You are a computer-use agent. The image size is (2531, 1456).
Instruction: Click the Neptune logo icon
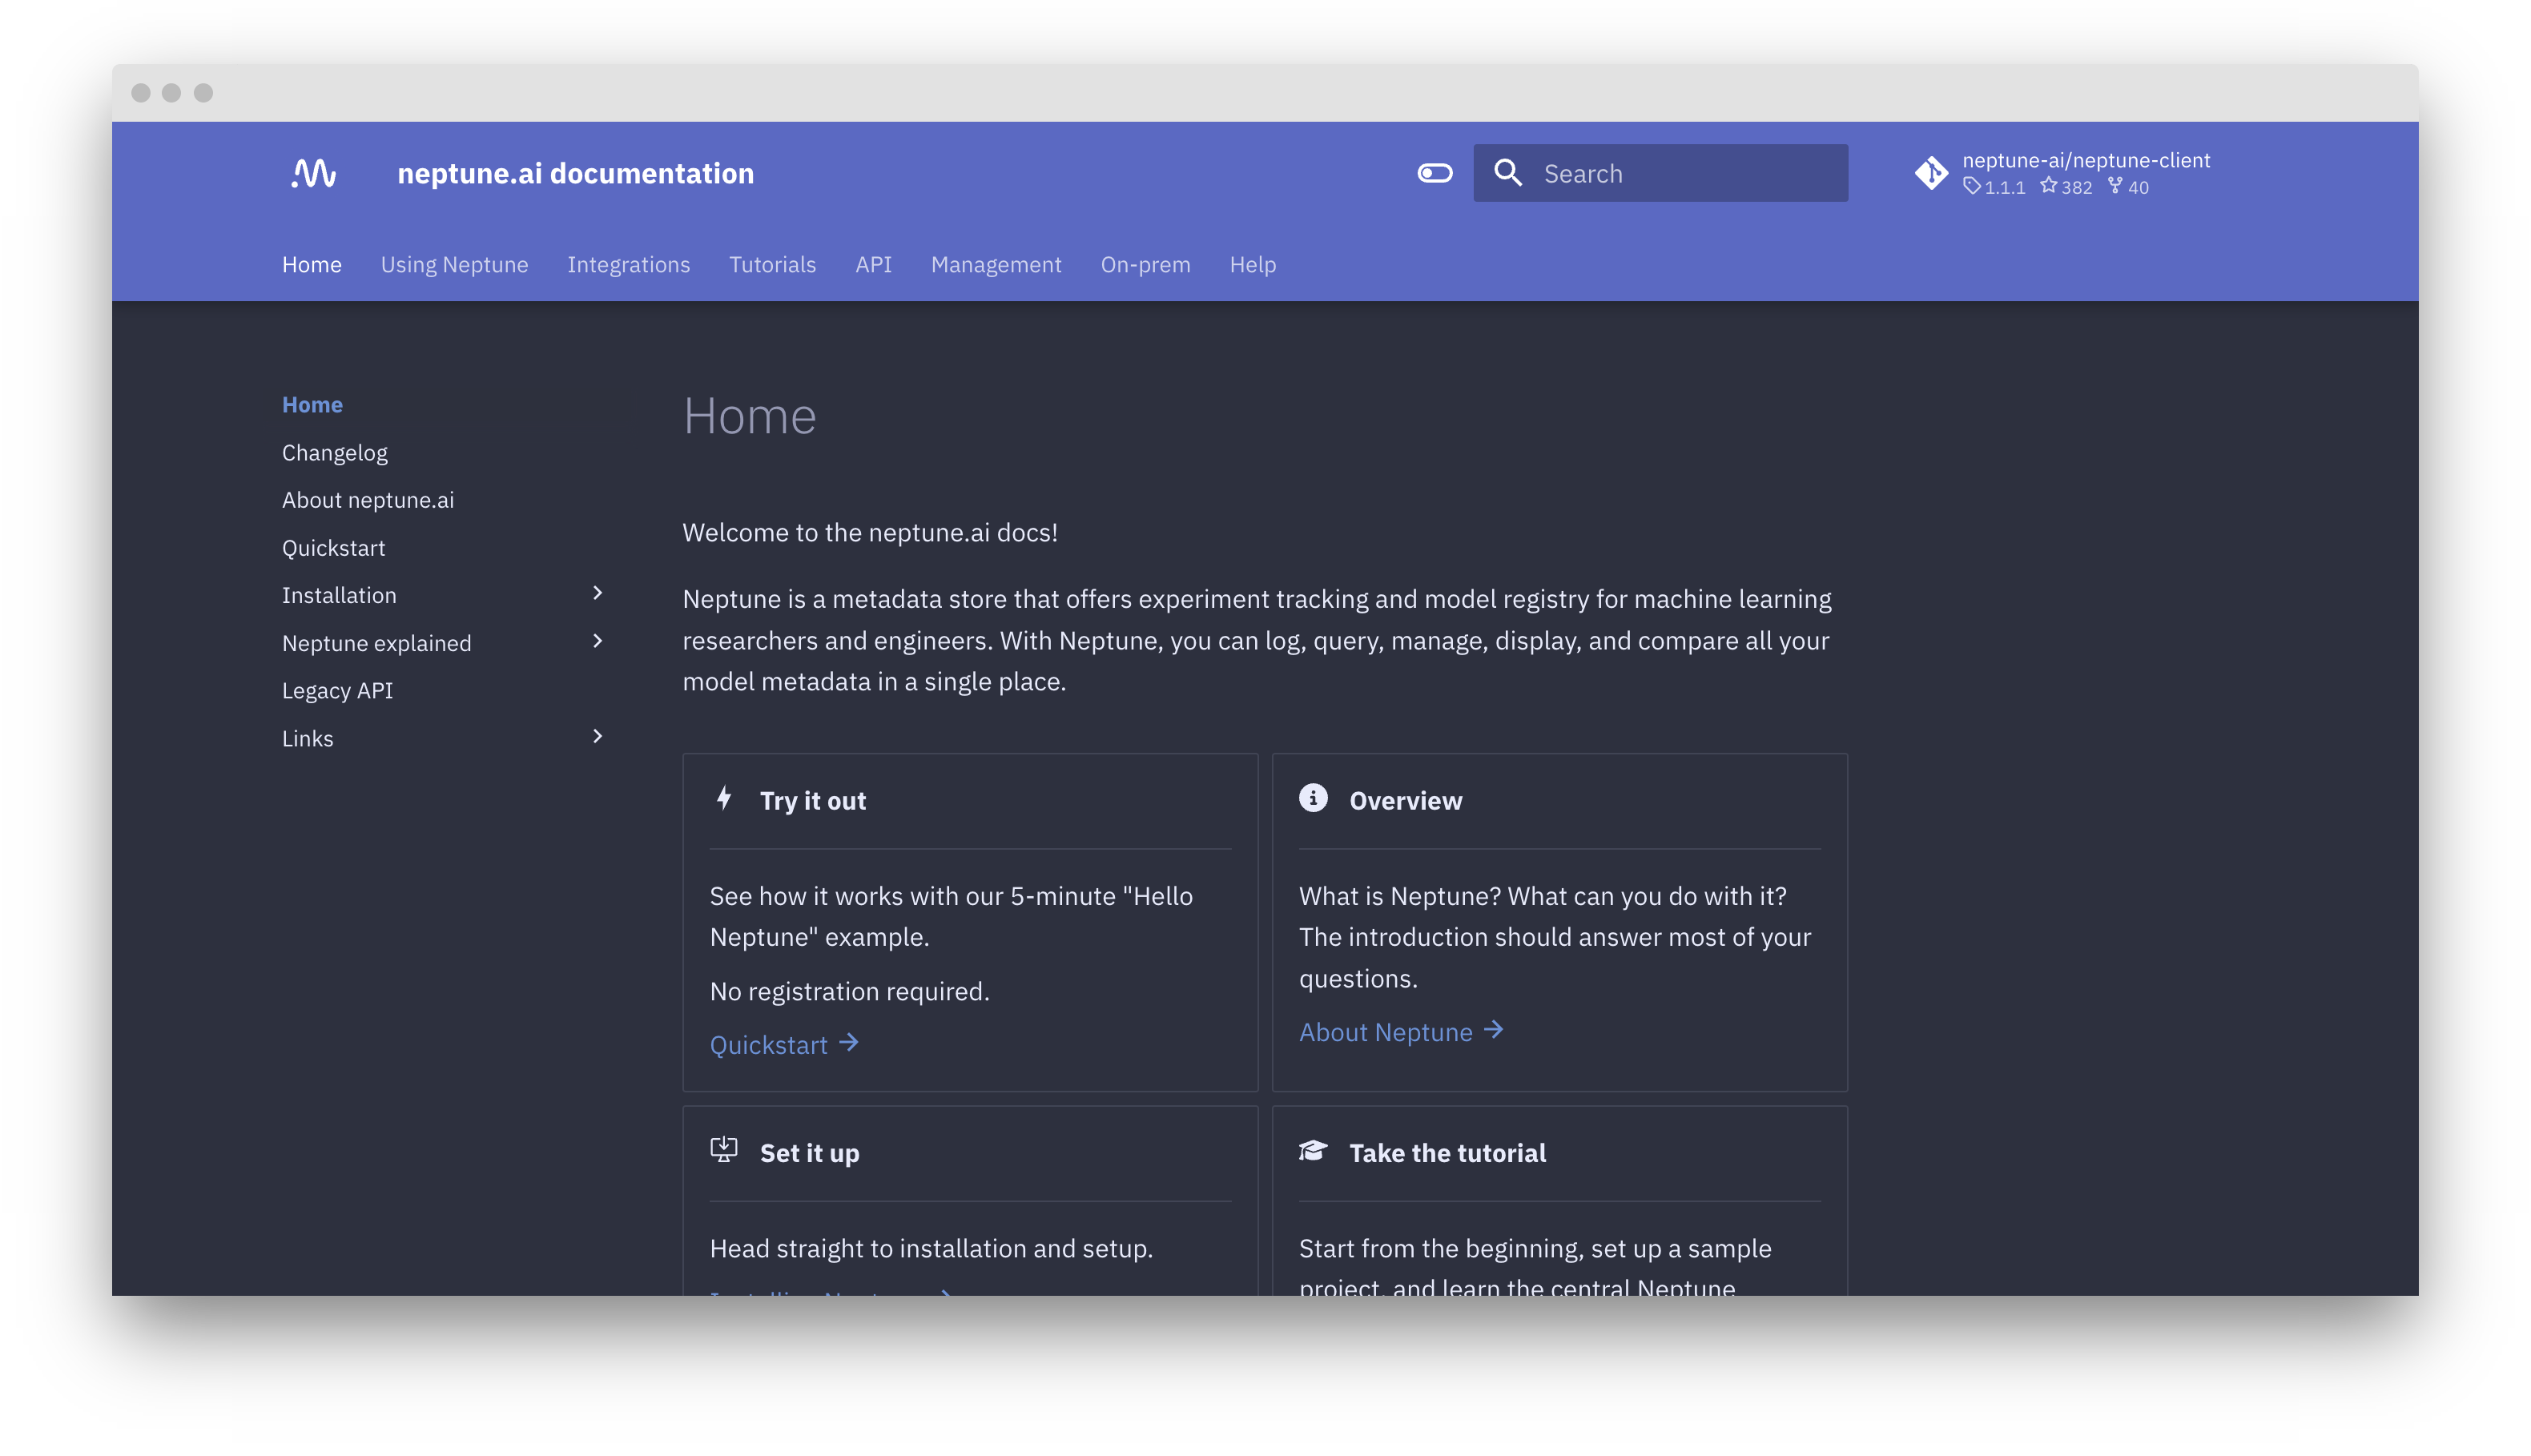(x=314, y=173)
